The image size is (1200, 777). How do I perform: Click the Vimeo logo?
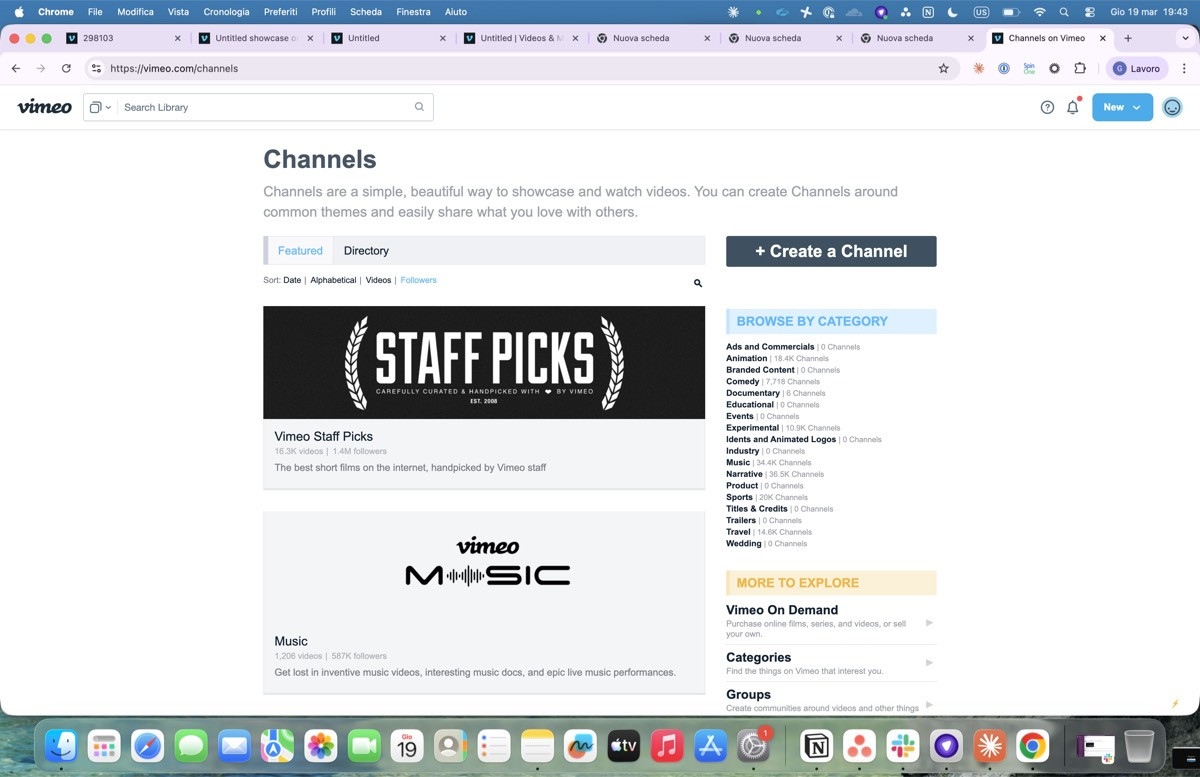44,107
